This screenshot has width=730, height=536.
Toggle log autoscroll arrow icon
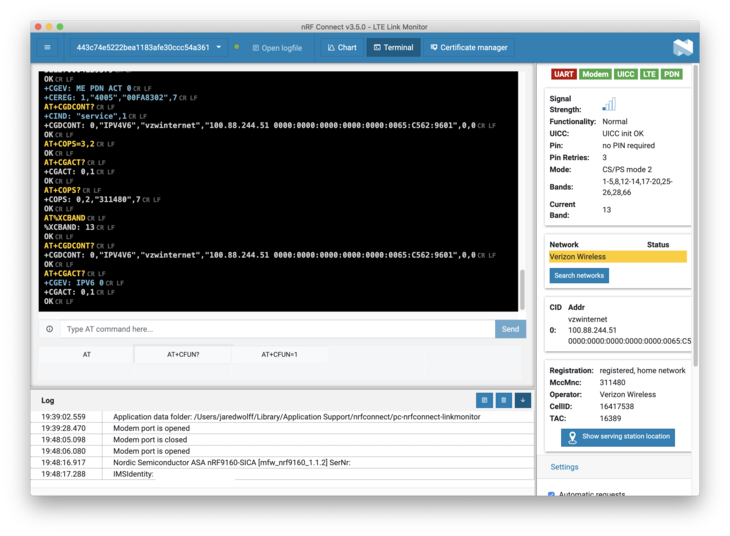click(522, 400)
